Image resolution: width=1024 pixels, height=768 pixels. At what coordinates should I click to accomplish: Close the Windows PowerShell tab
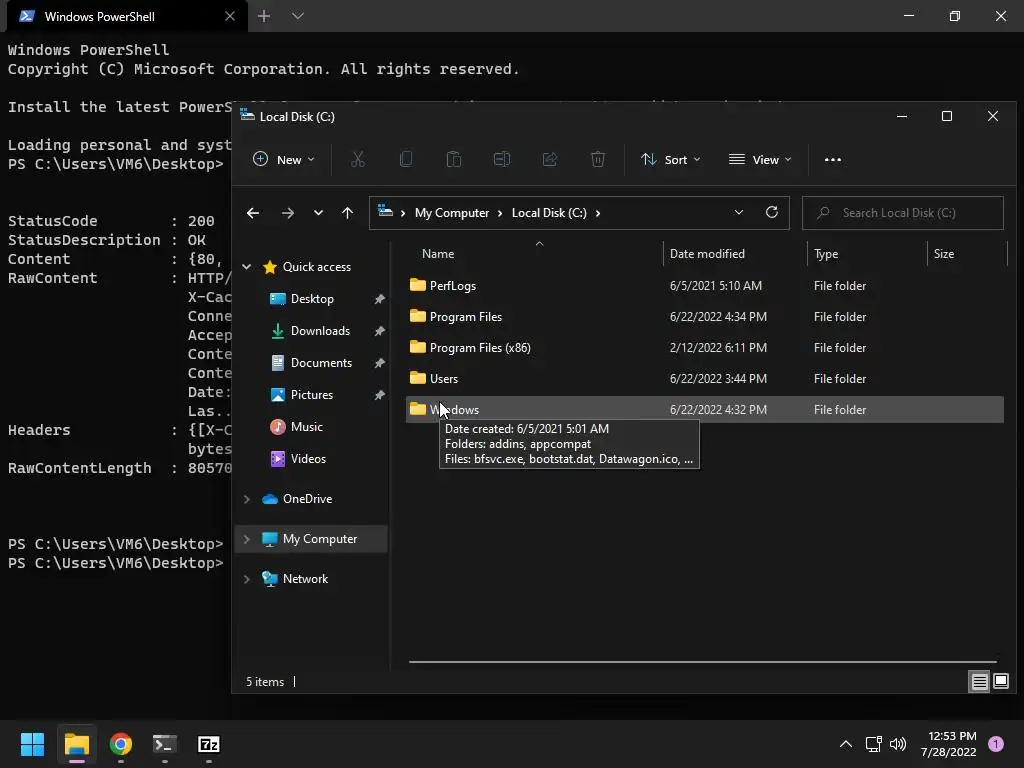230,16
